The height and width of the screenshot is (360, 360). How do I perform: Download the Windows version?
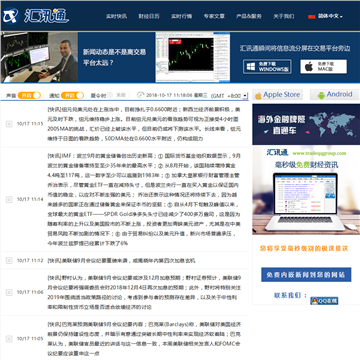(x=267, y=67)
